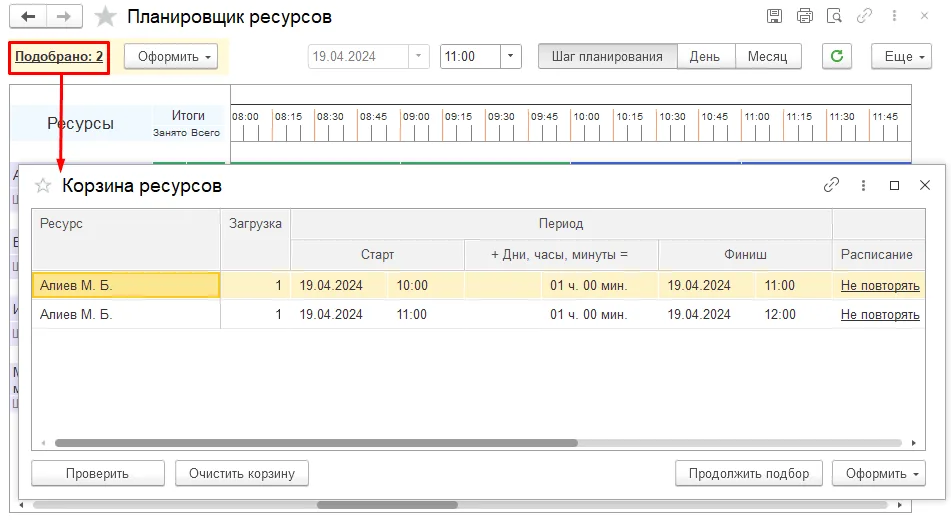Viewport: 951px width, 522px height.
Task: Click scrollbar right arrow in Корзина ресурсов
Action: [x=914, y=443]
